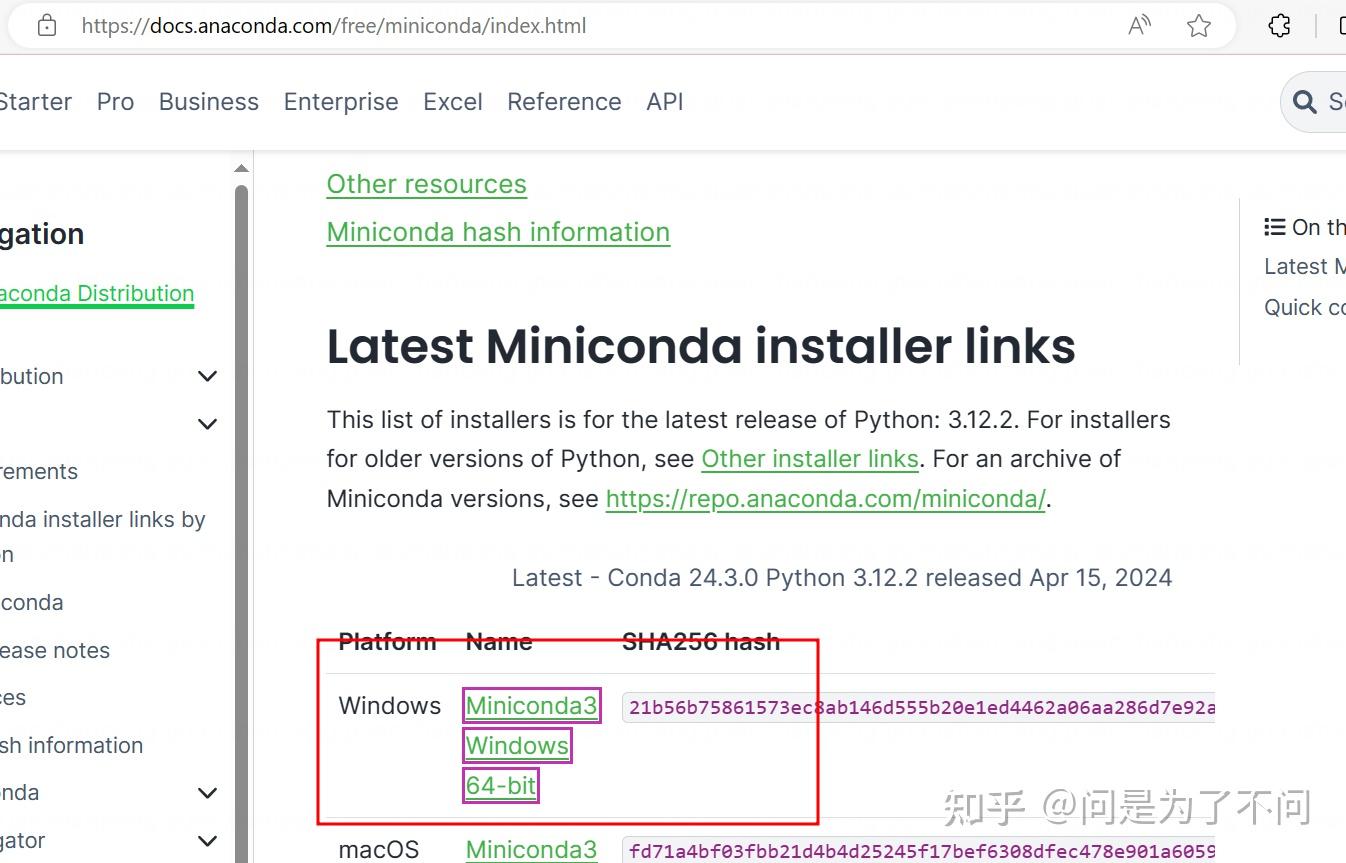The height and width of the screenshot is (863, 1346).
Task: Click the search magnifier icon
Action: click(1305, 101)
